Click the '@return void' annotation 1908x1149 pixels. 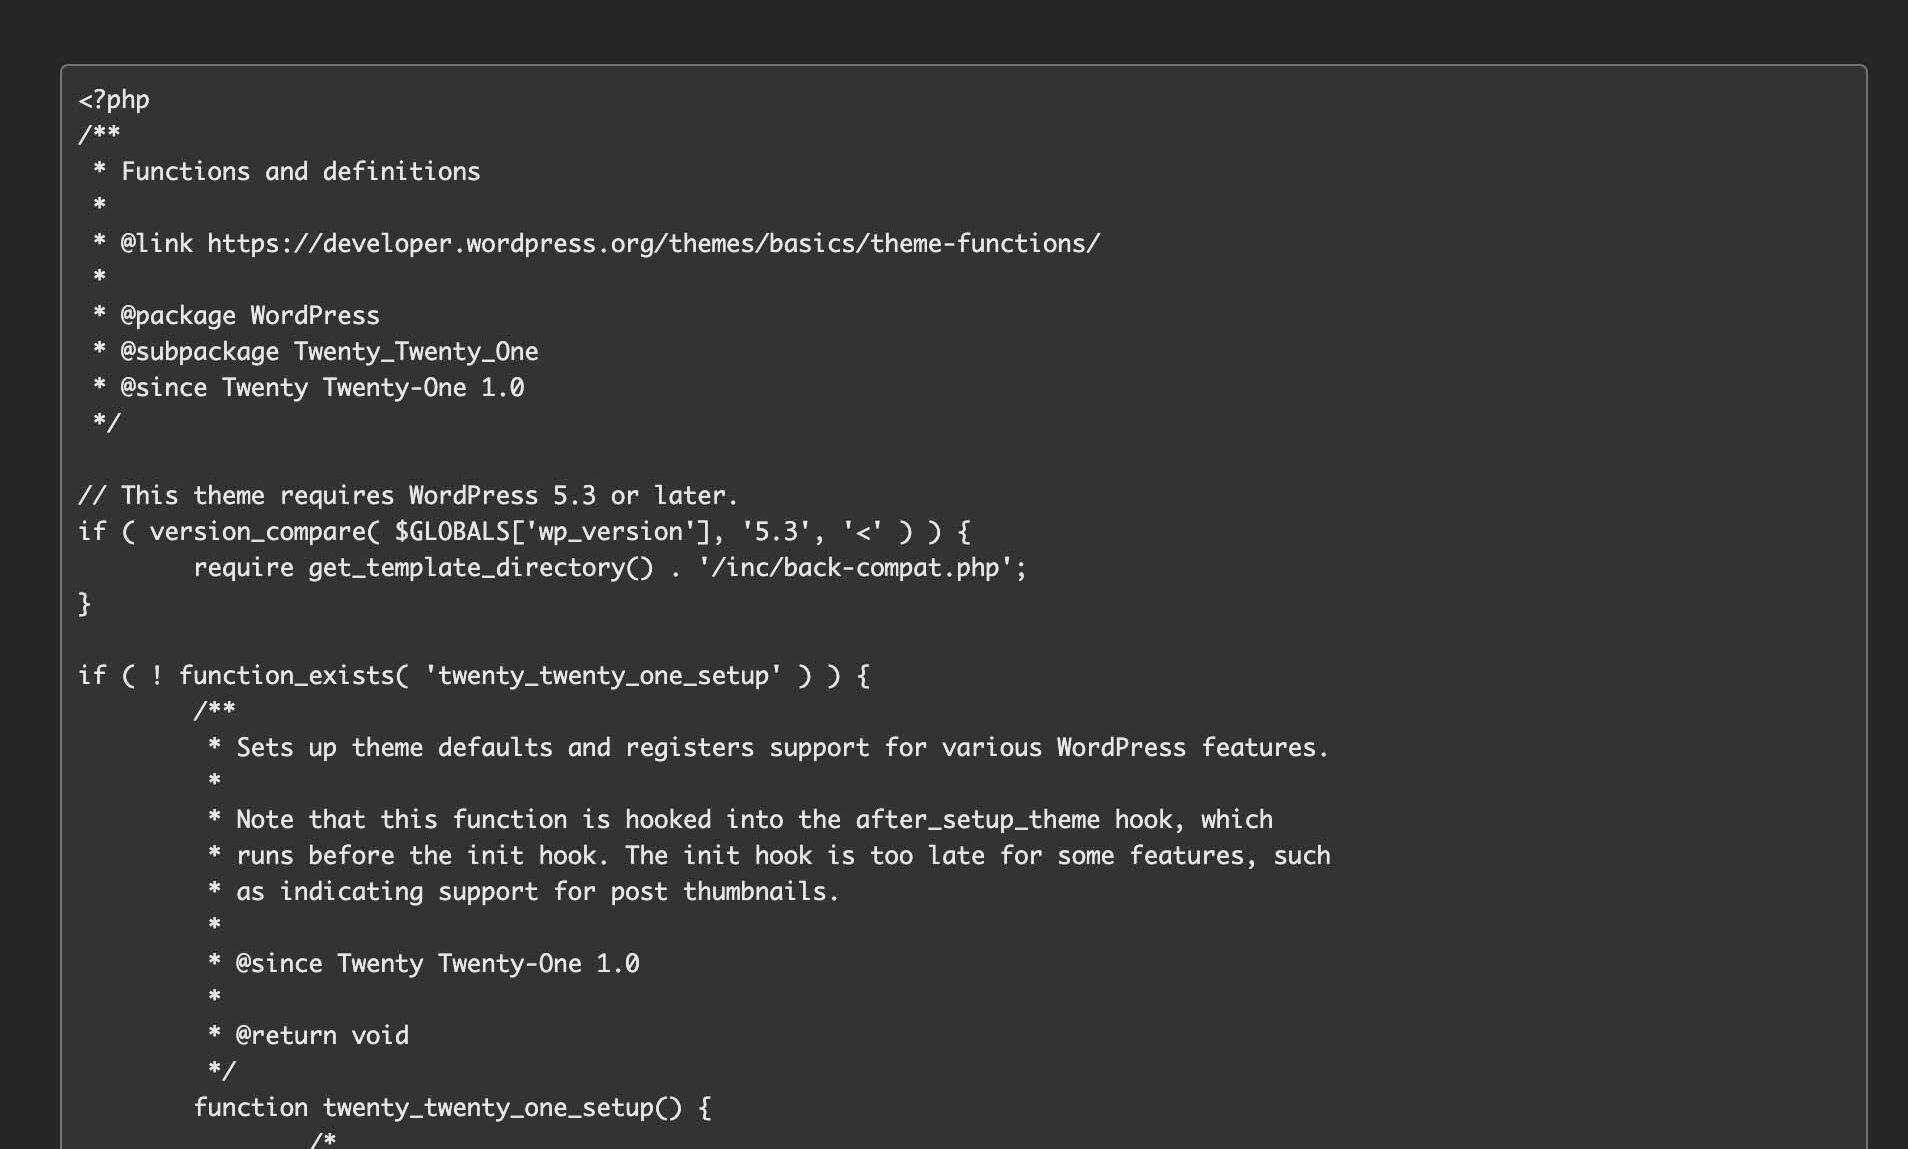coord(322,1036)
